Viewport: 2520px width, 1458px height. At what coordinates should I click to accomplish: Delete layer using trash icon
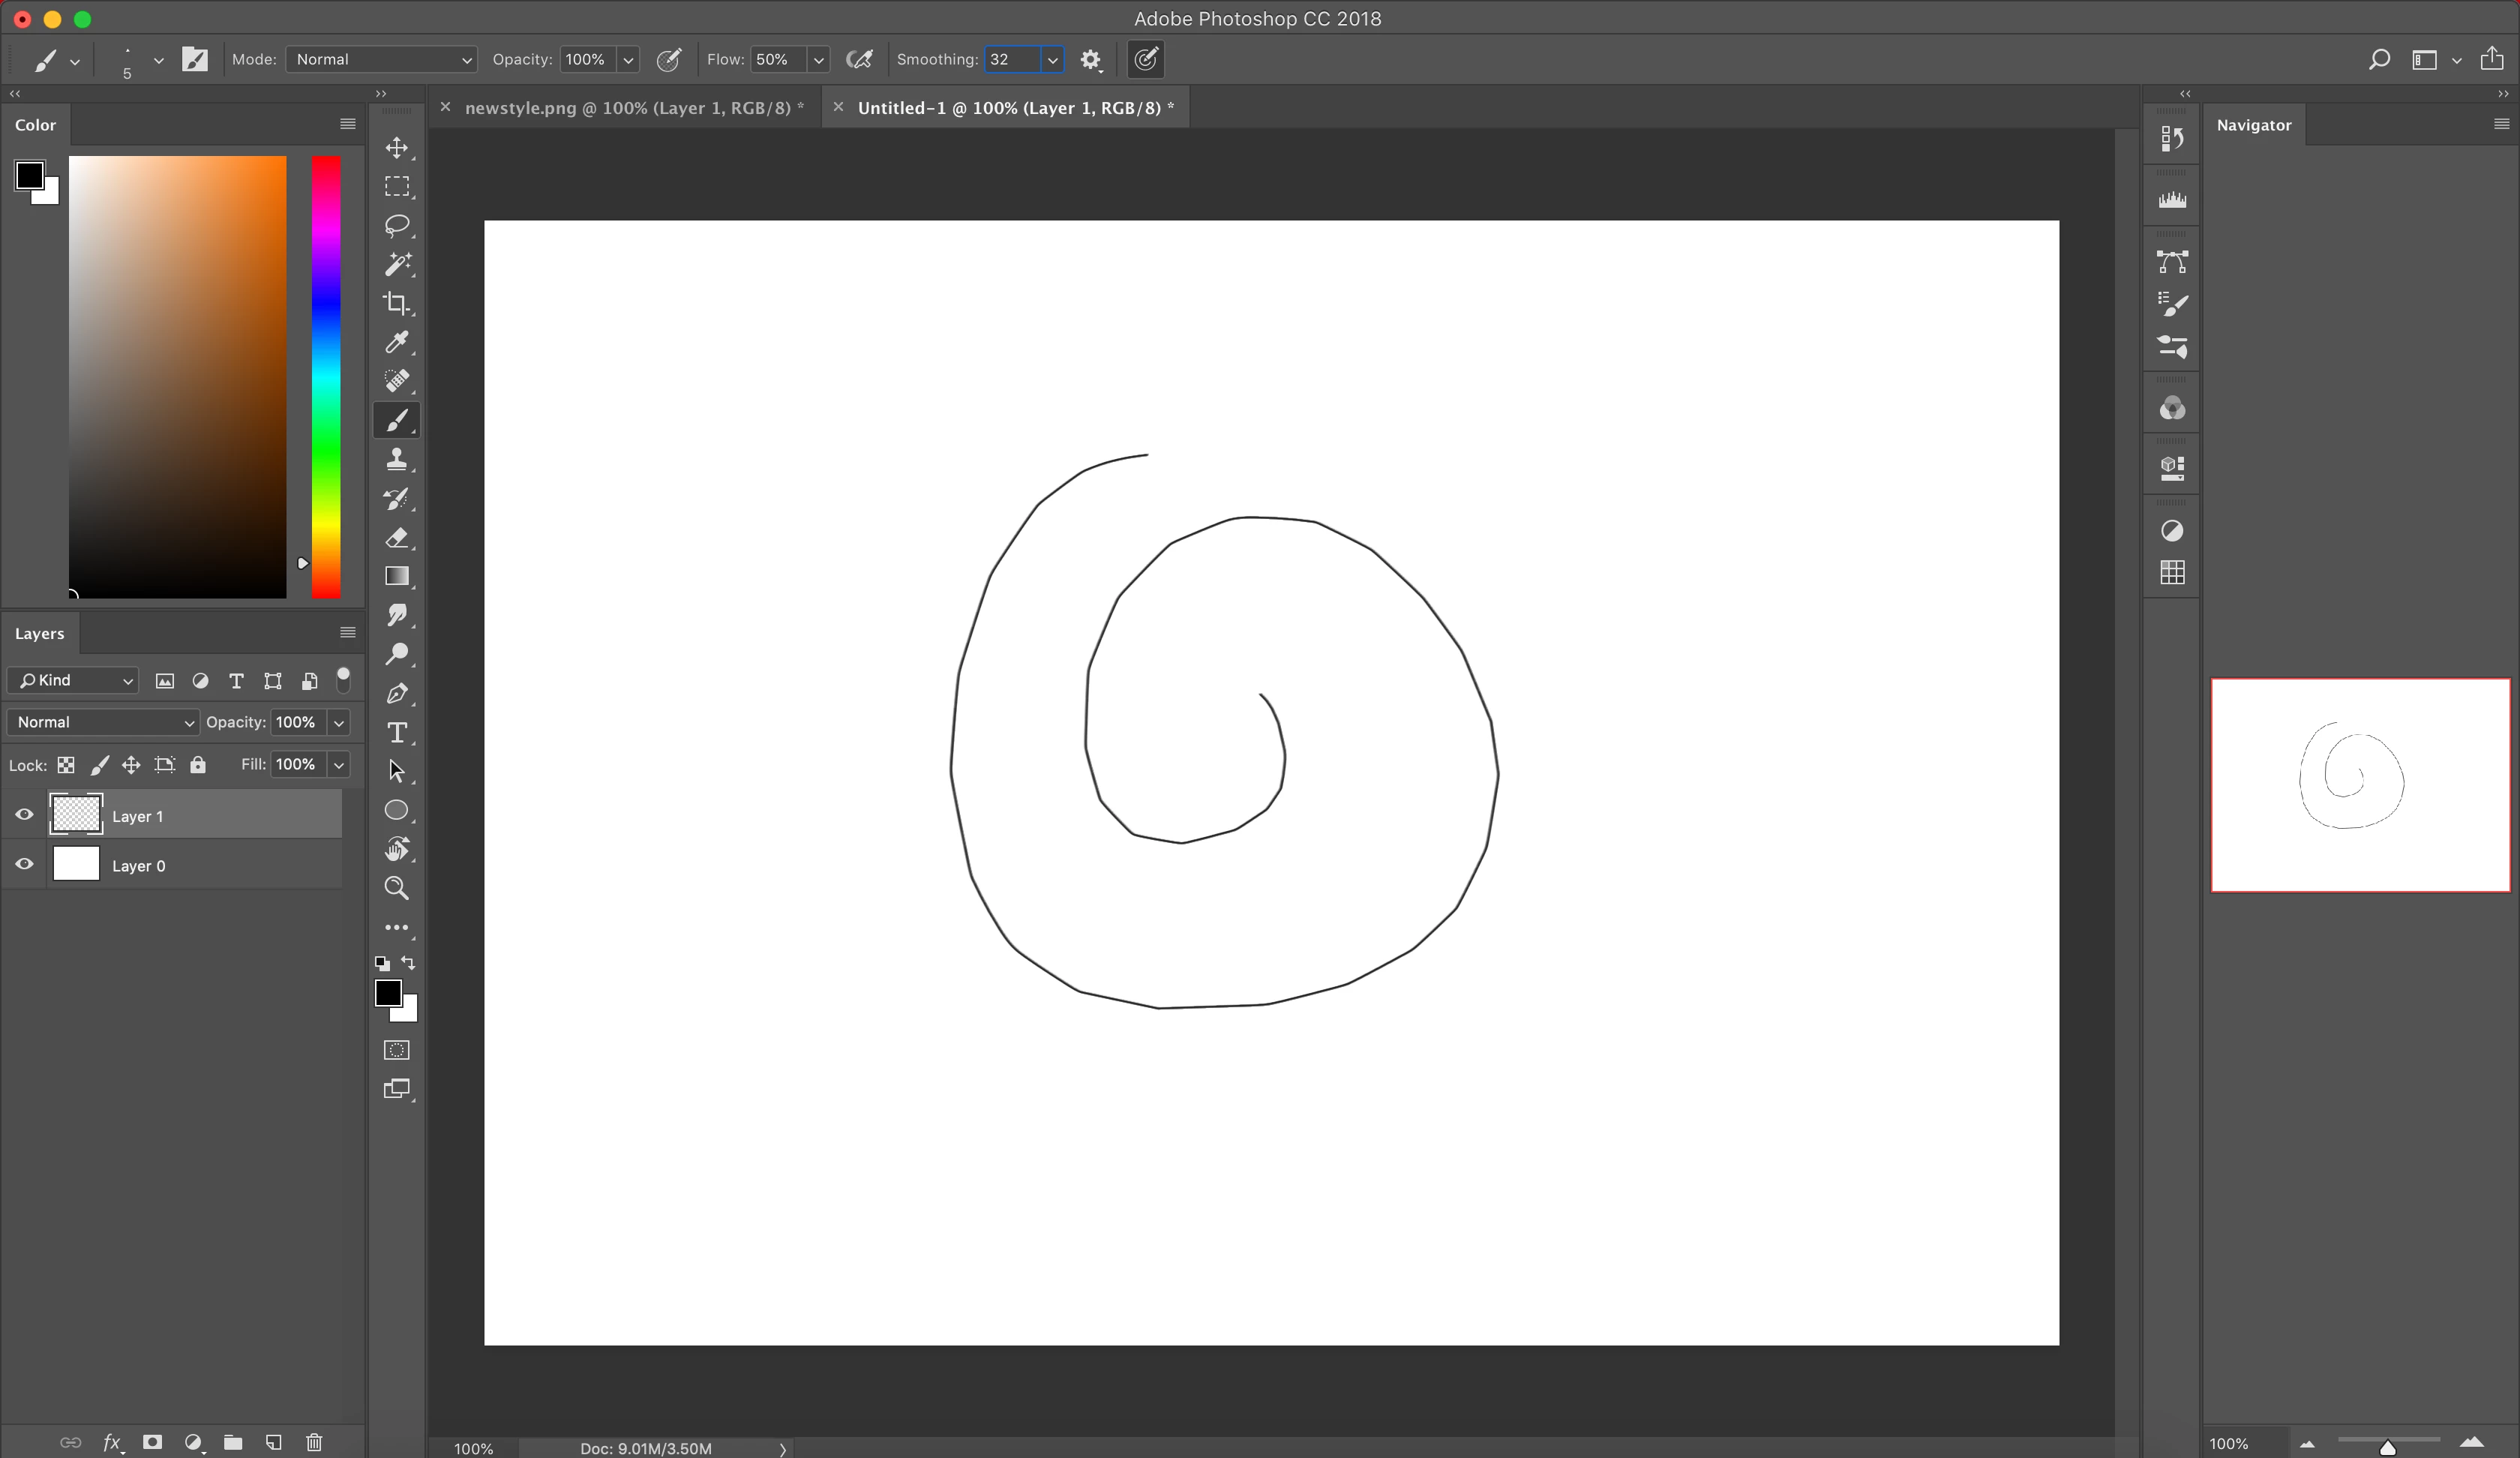[314, 1441]
